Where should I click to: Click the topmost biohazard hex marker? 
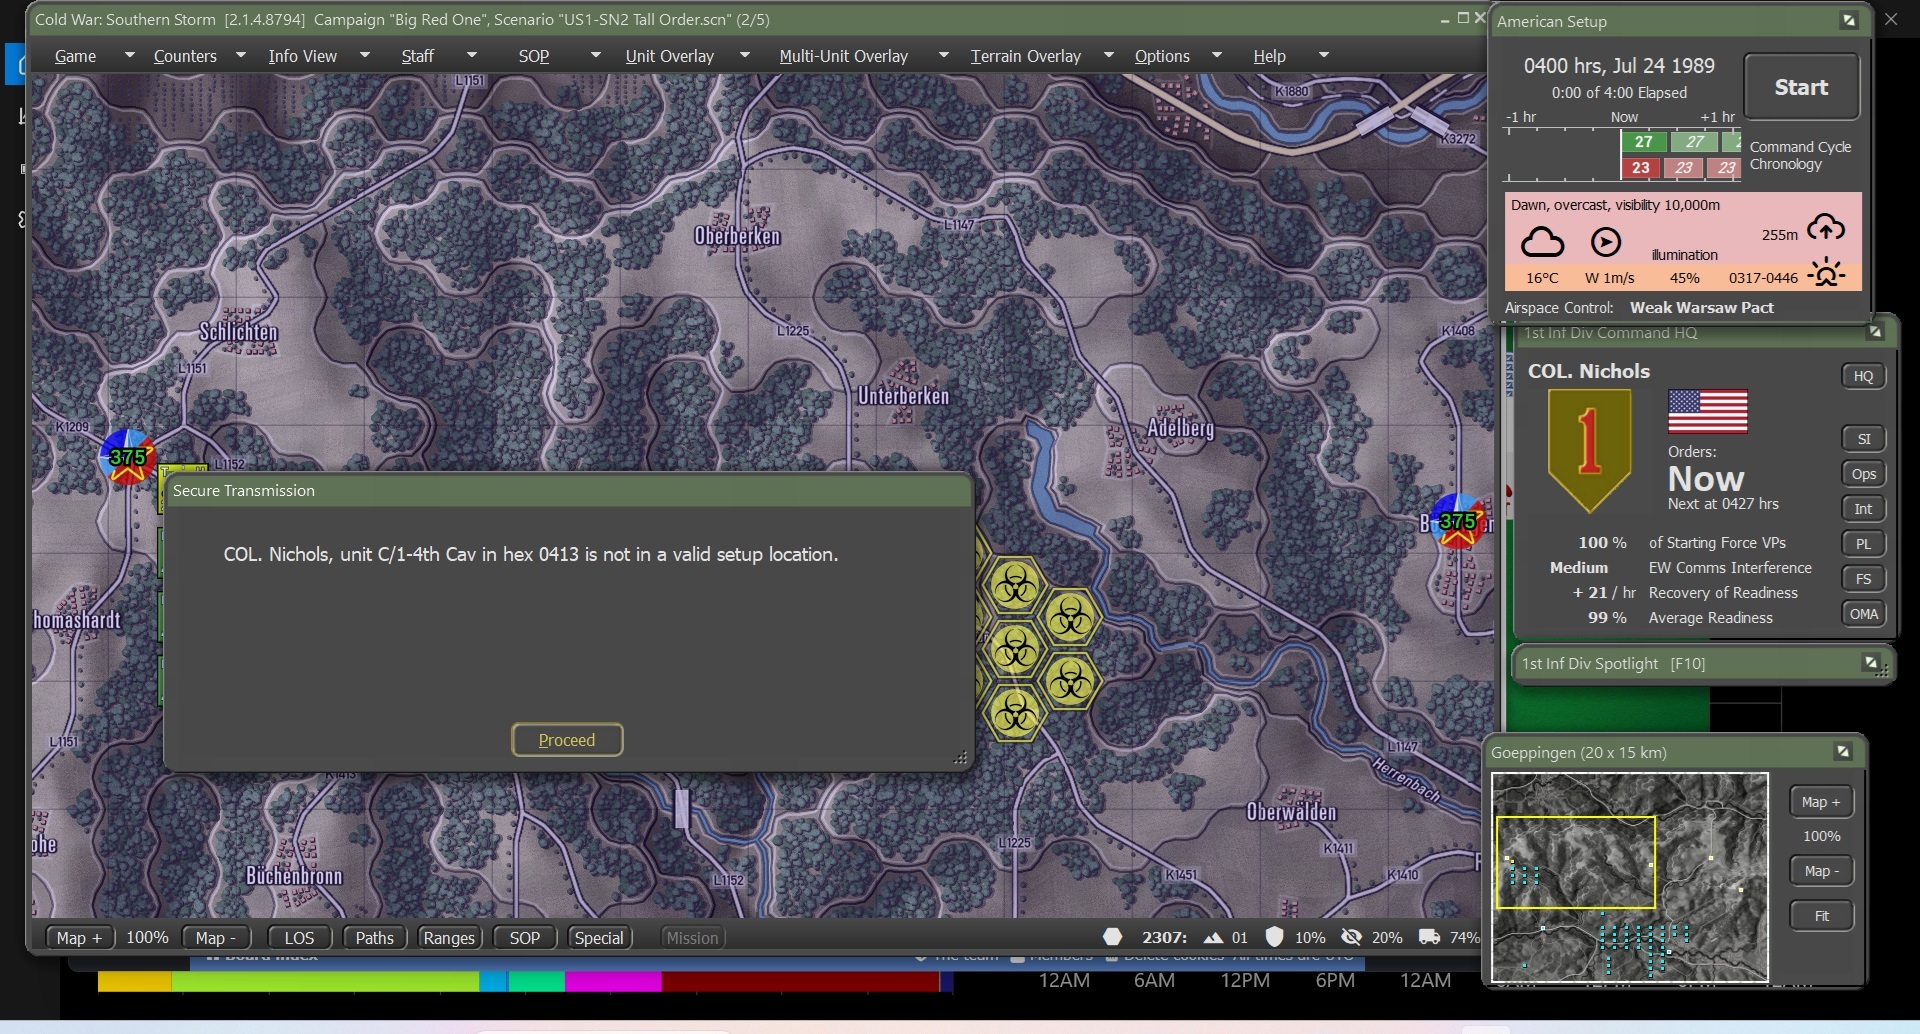coord(1015,585)
